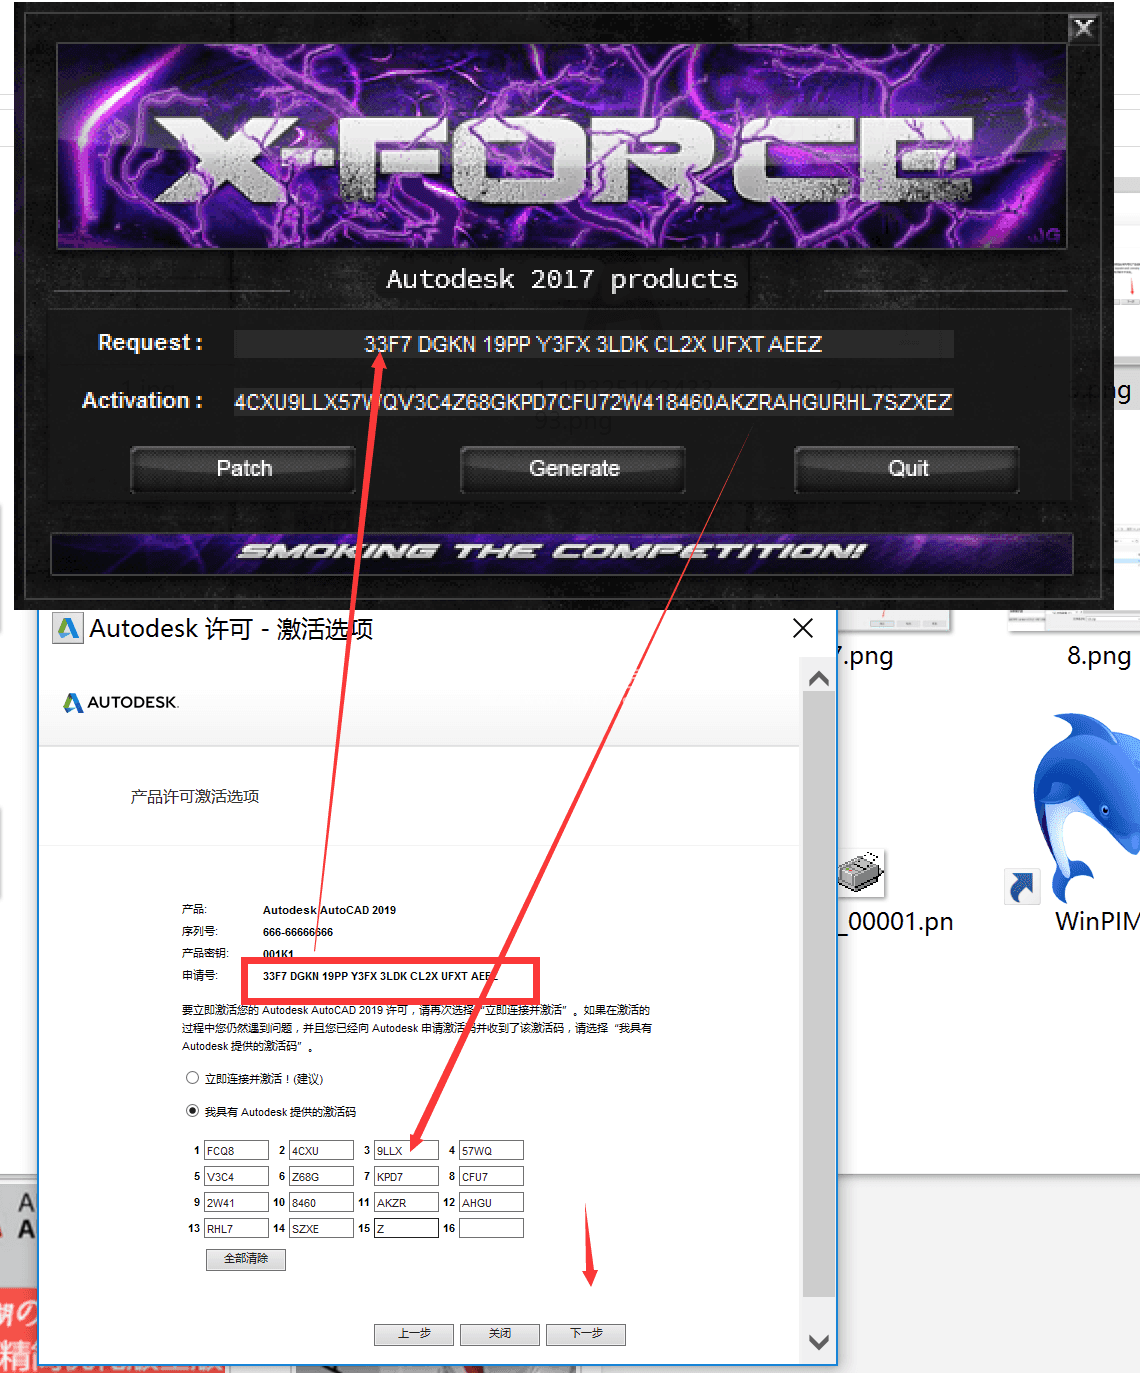The image size is (1140, 1373).
Task: Click the vertical scrollbar thumb in Autodesk dialog
Action: click(819, 995)
